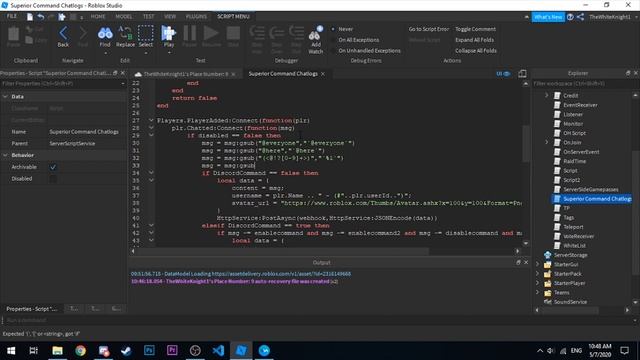
Task: Expand the StarterGui node
Action: (538, 264)
